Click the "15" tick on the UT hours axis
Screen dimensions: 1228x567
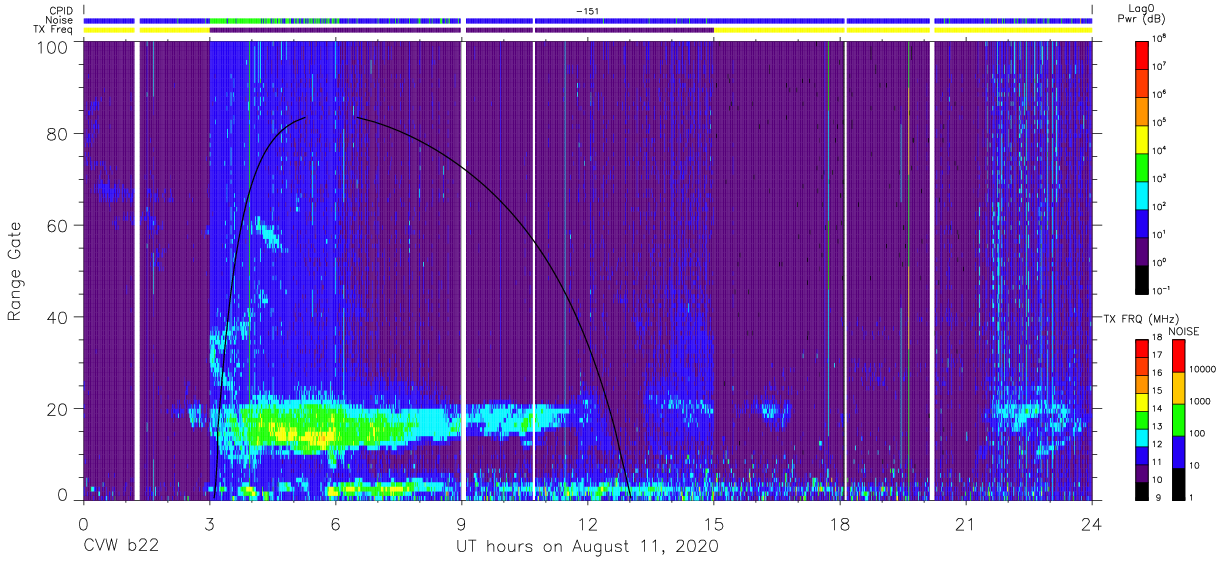714,523
